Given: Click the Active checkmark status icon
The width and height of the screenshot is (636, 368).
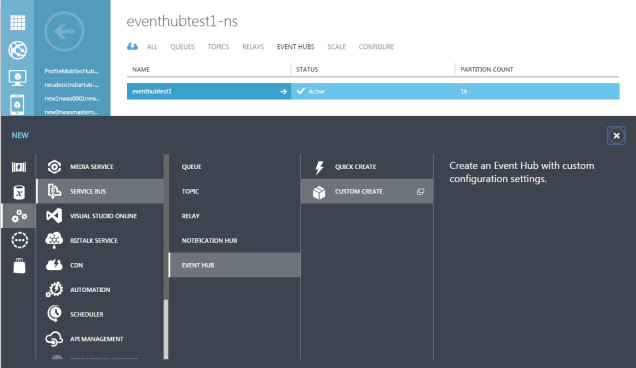Looking at the screenshot, I should pos(301,91).
